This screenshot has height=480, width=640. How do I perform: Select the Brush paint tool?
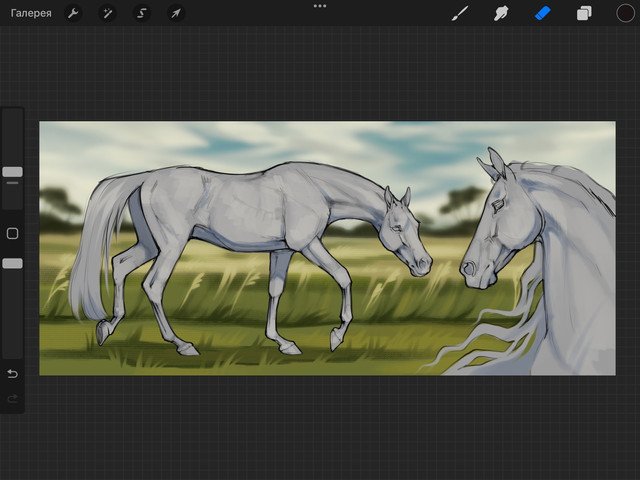tap(460, 13)
